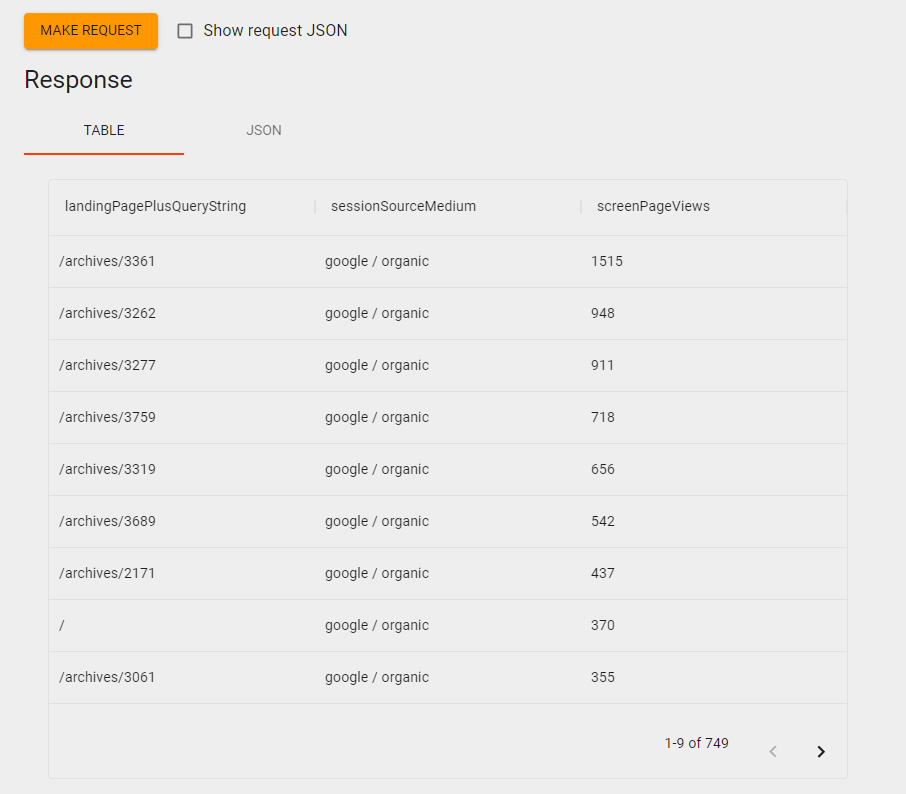Click the 948 page views value
906x794 pixels.
pyautogui.click(x=603, y=313)
